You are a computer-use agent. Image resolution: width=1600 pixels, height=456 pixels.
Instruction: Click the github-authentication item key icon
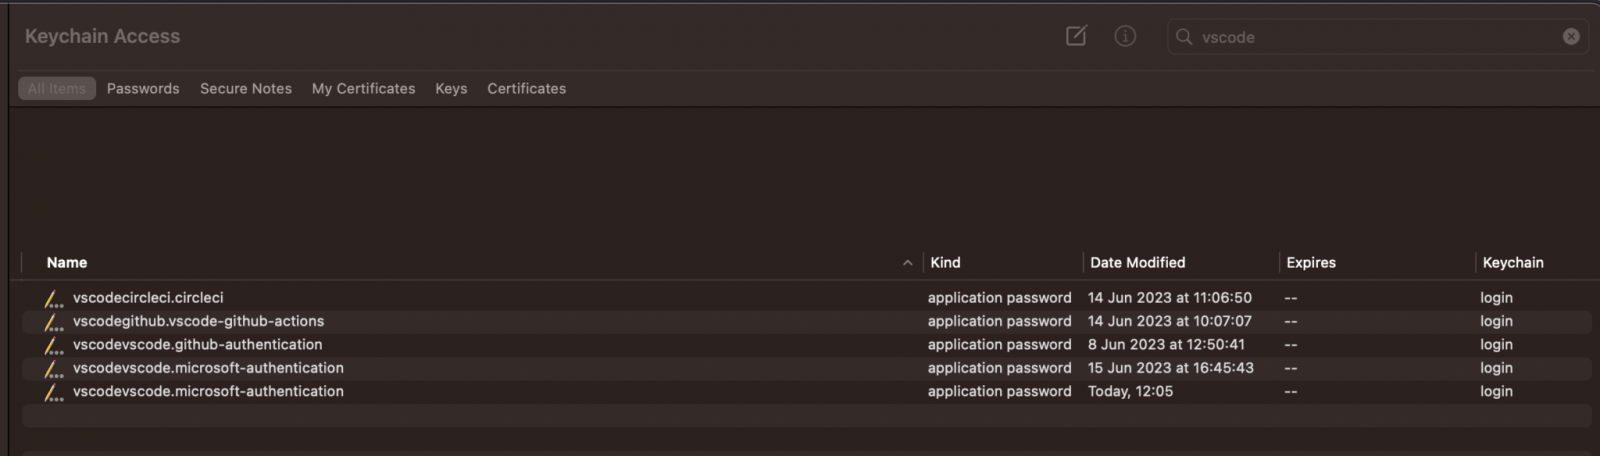click(54, 345)
